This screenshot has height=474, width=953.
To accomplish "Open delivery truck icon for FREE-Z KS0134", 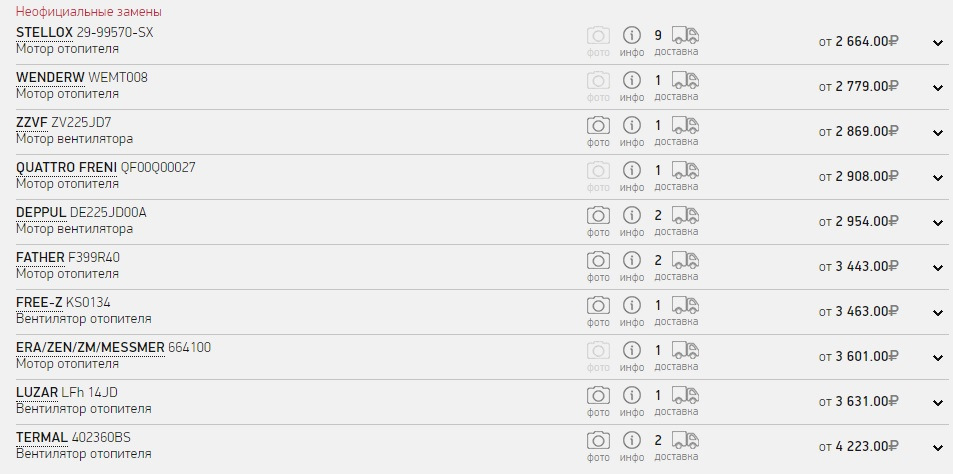I will tap(685, 305).
